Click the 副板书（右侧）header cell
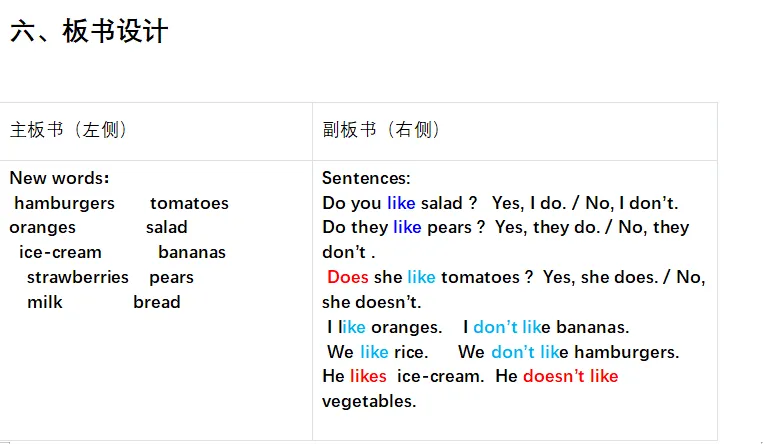Screen dimensions: 763x444 click(x=381, y=130)
